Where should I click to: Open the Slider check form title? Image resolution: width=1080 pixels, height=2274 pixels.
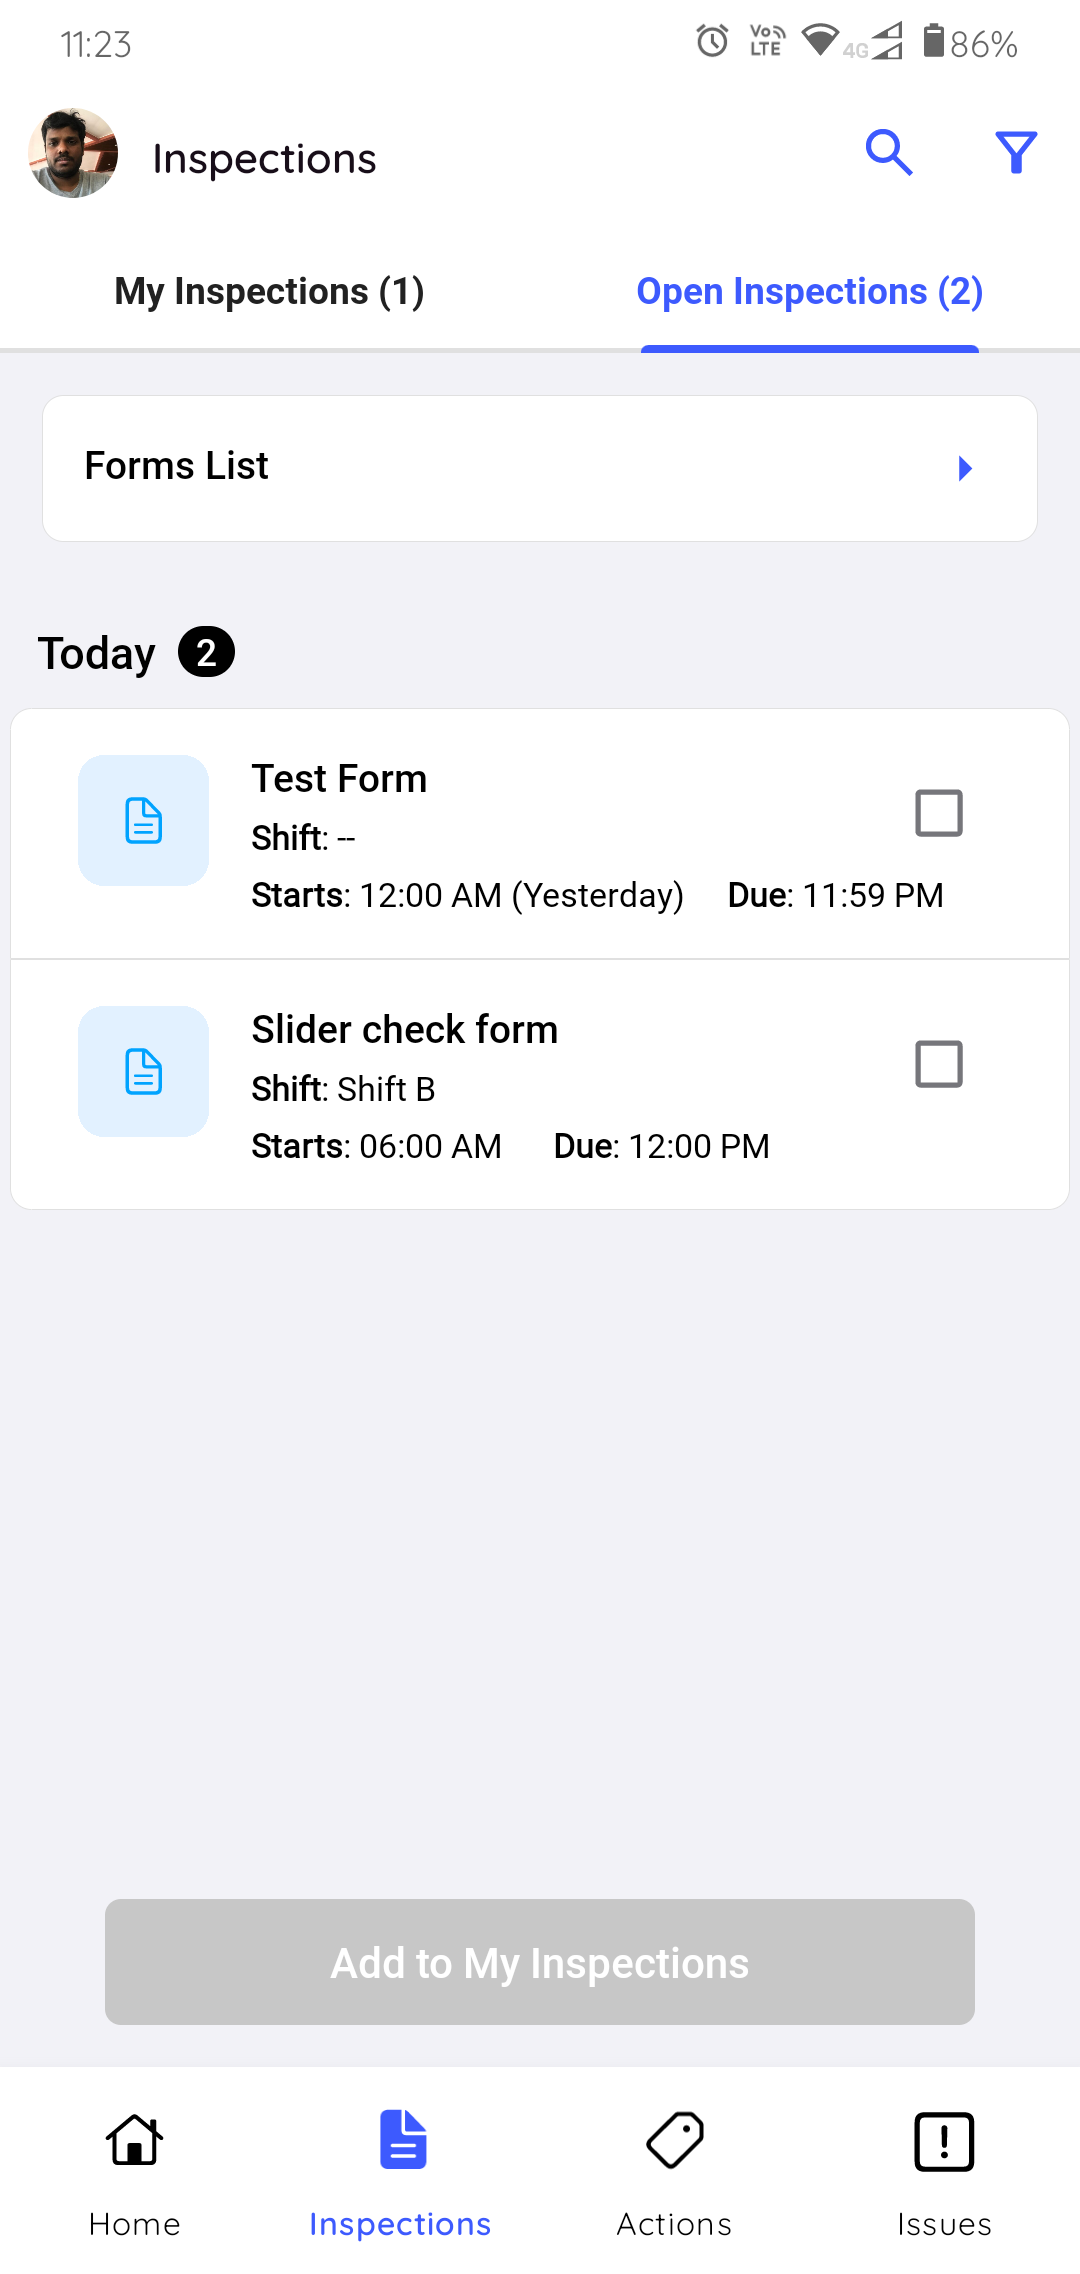404,1030
